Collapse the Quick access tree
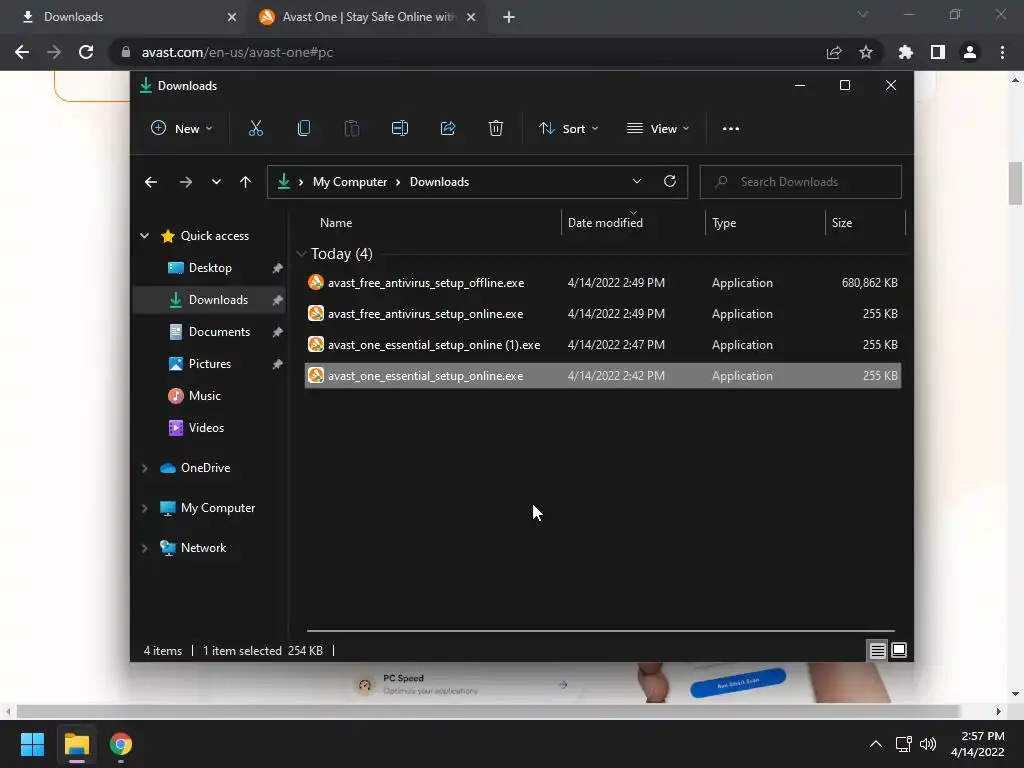 tap(144, 236)
